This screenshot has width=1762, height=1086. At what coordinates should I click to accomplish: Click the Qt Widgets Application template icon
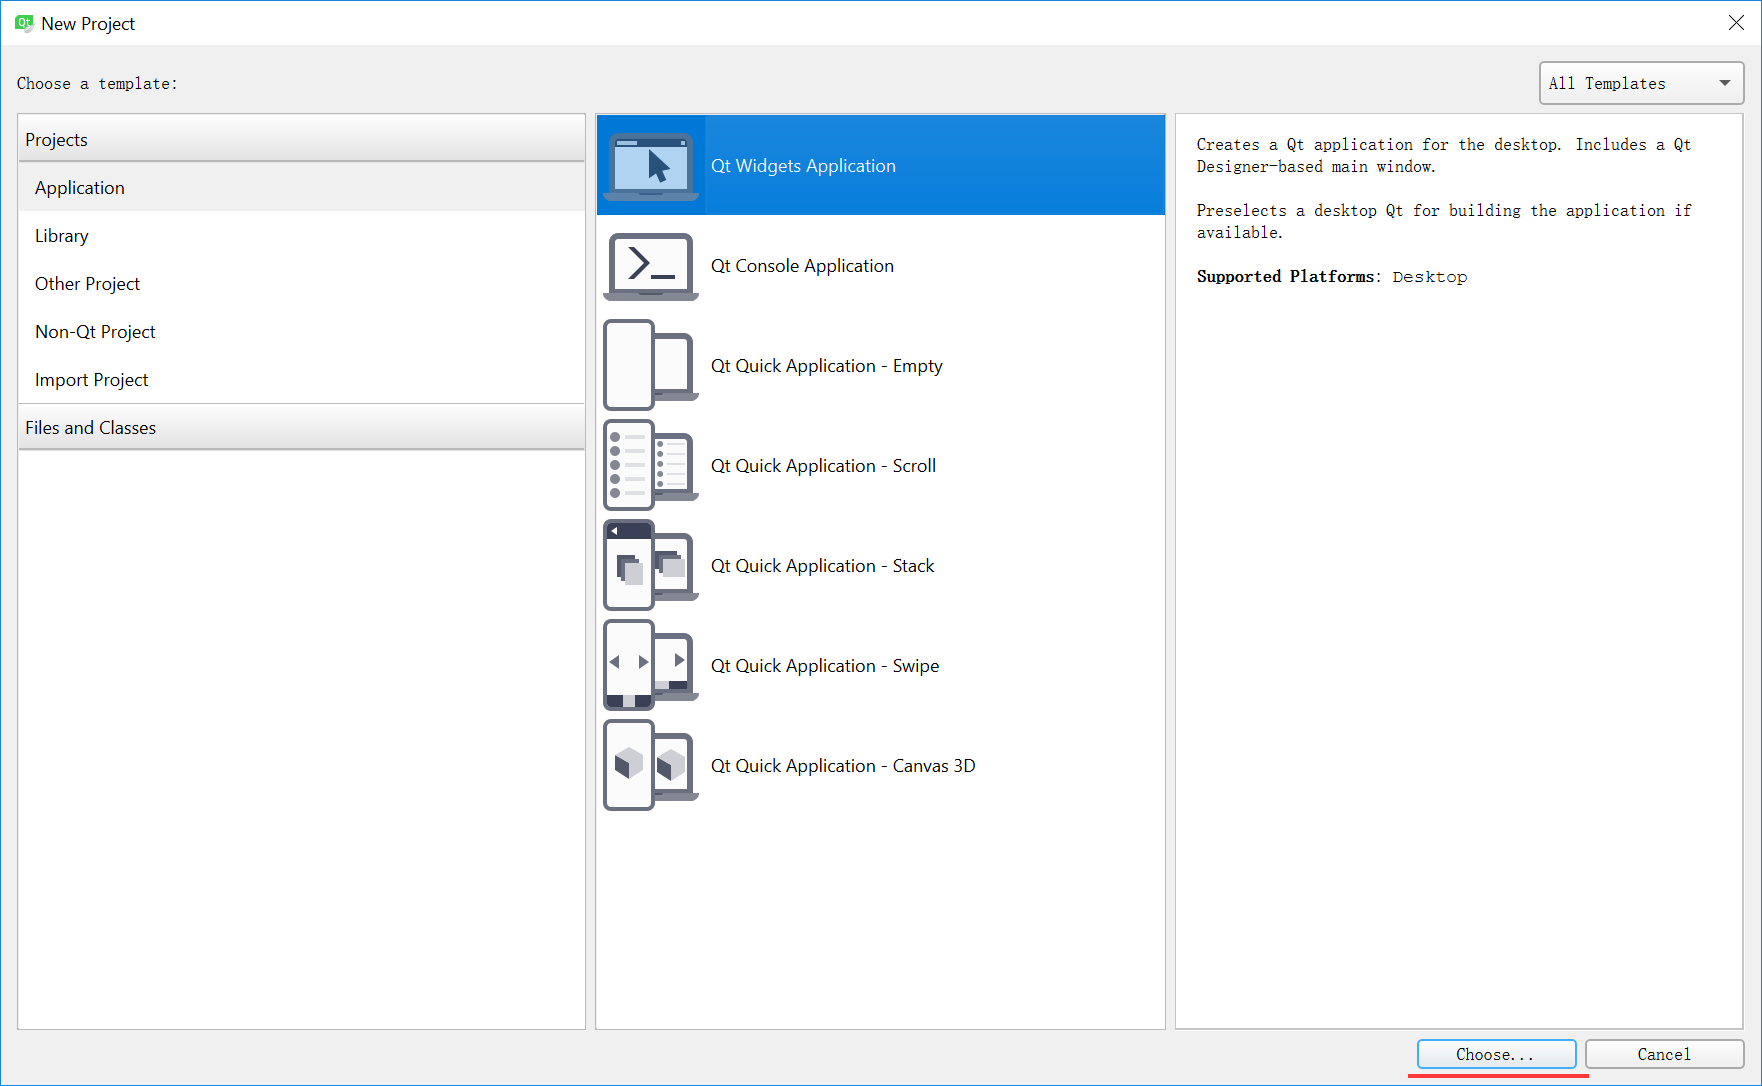click(x=651, y=166)
